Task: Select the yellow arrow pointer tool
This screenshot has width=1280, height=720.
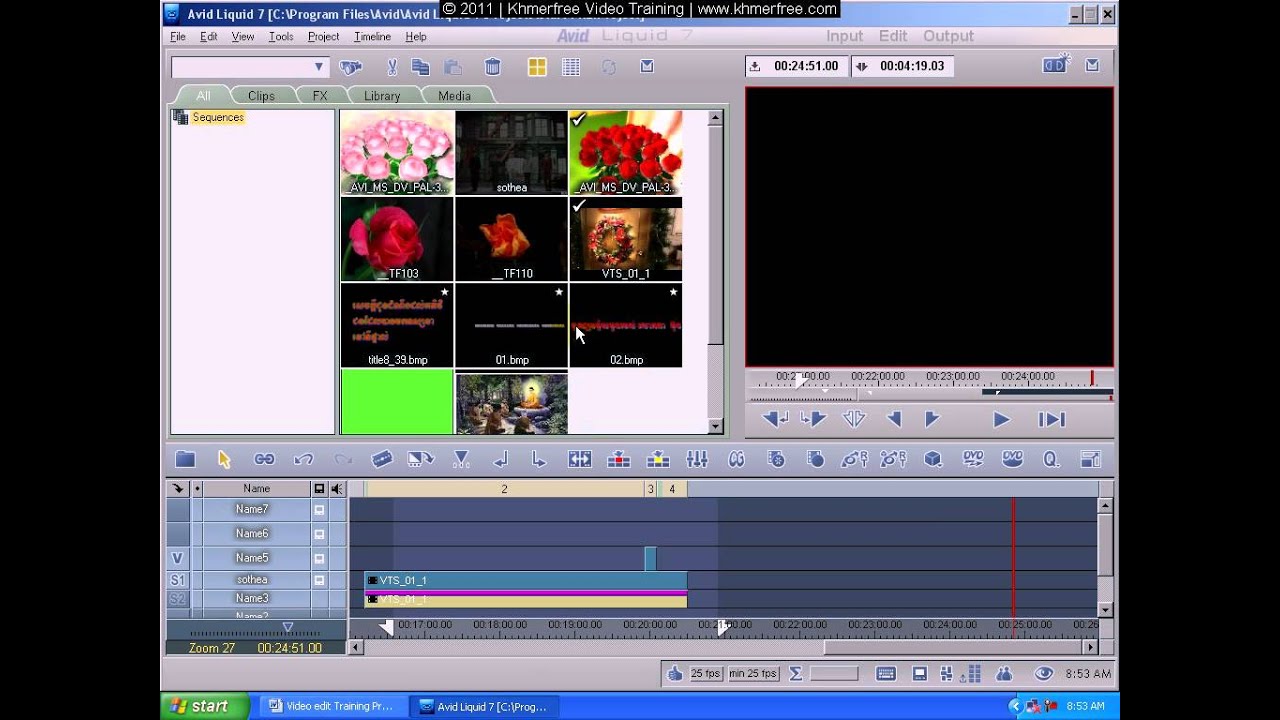Action: (x=224, y=459)
